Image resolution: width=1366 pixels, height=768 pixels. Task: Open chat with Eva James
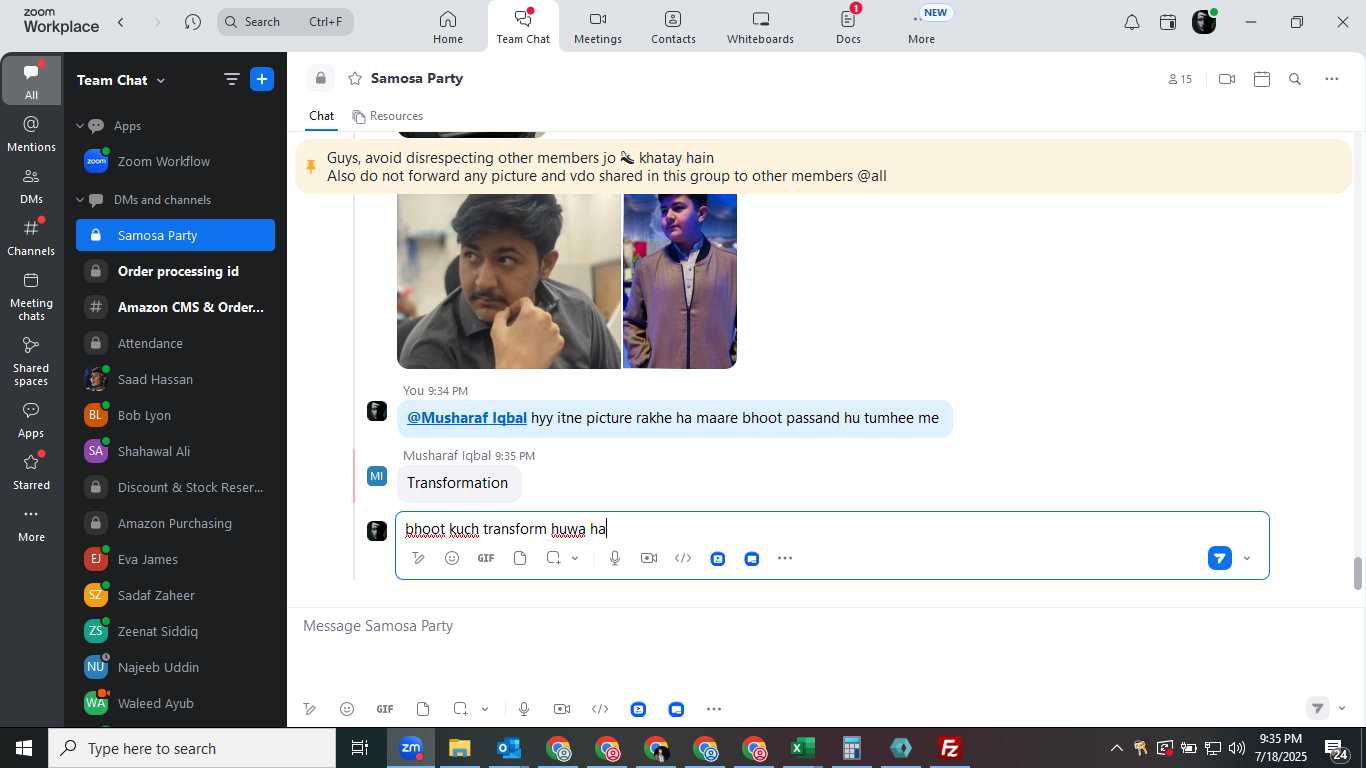click(x=175, y=559)
